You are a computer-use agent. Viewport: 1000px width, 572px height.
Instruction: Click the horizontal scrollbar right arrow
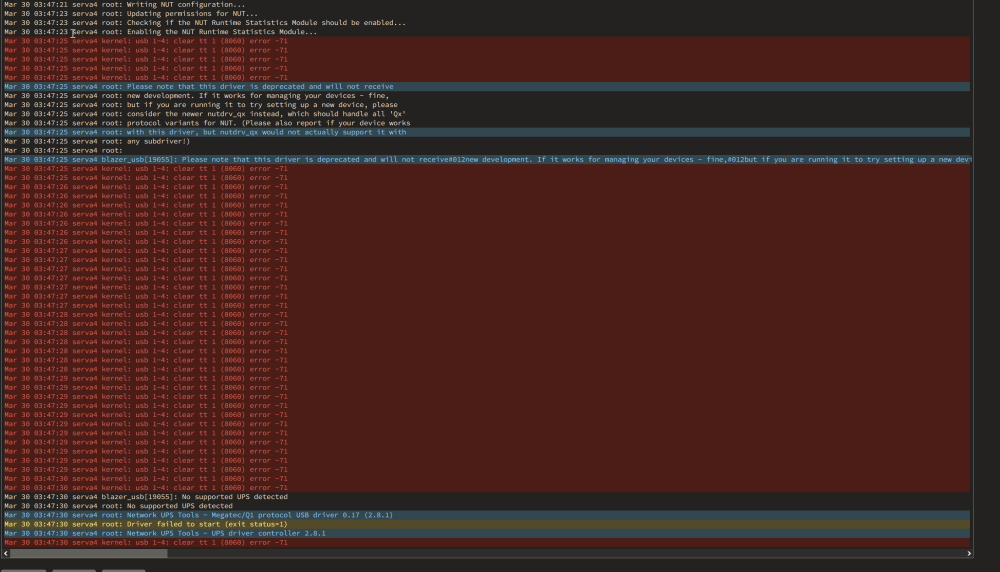point(969,554)
